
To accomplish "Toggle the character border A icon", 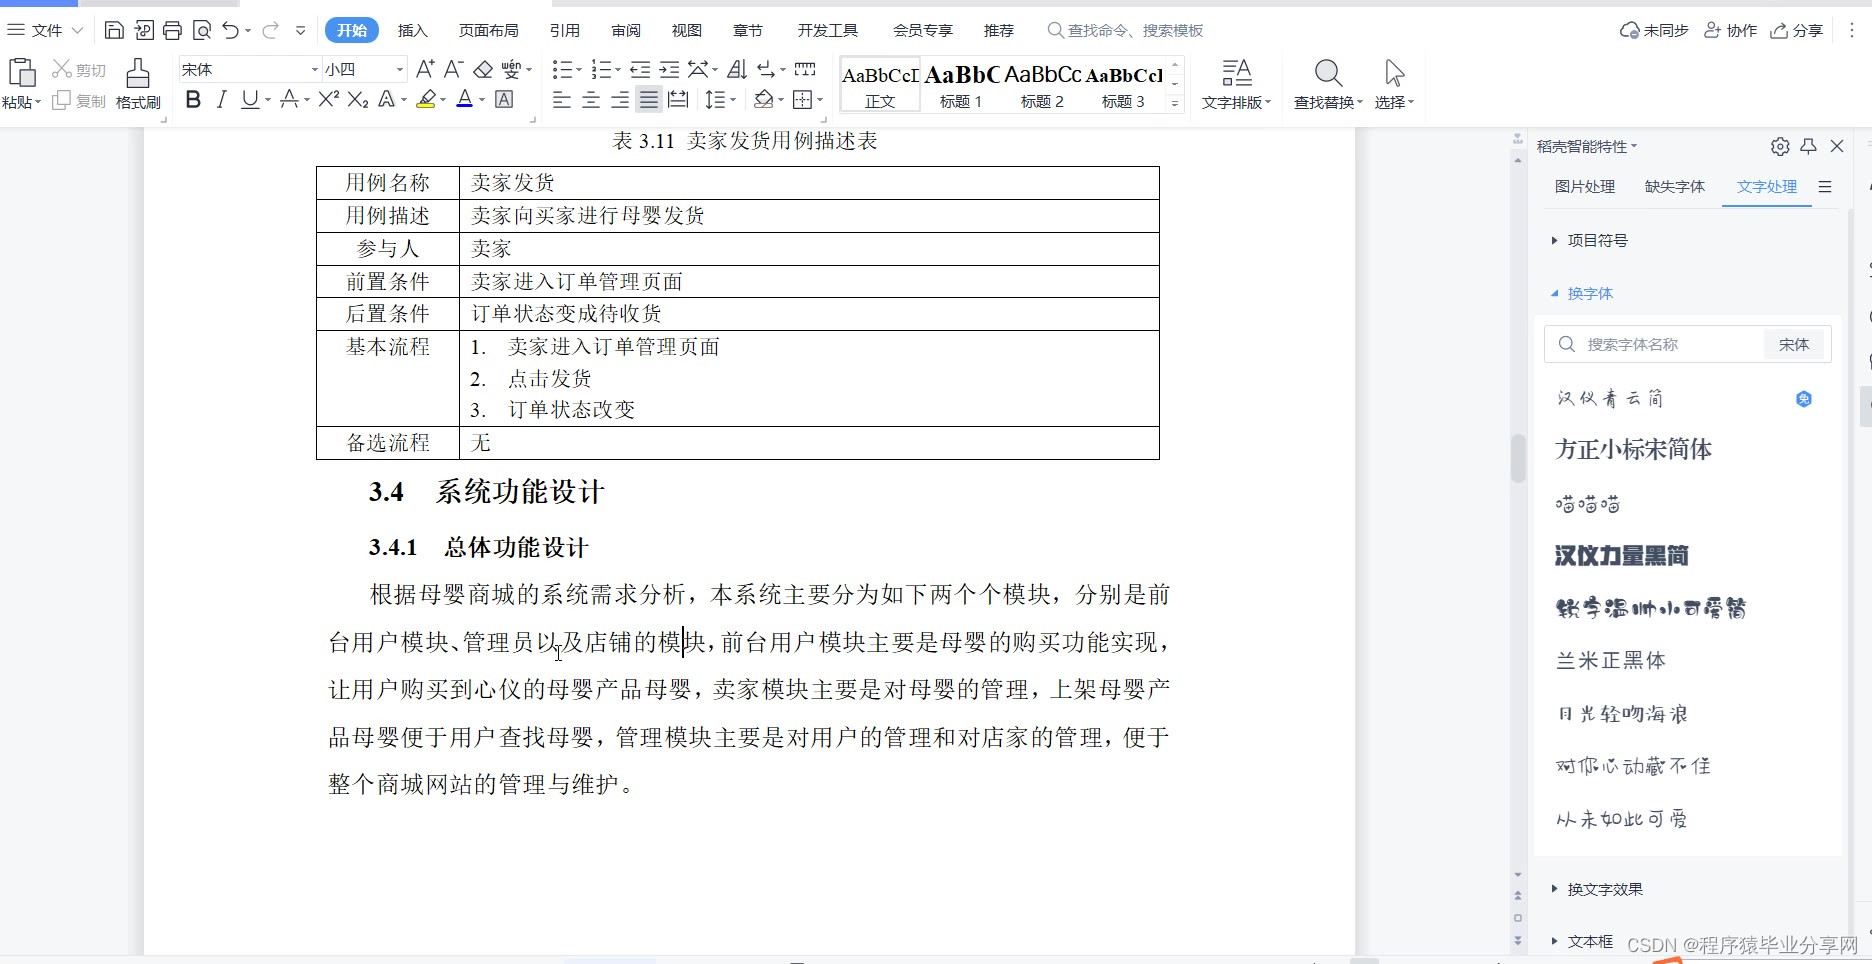I will (505, 99).
